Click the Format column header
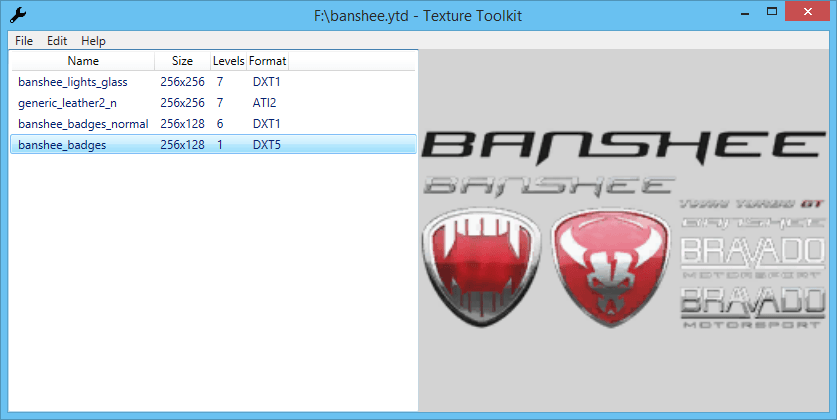Viewport: 837px width, 420px height. click(267, 61)
